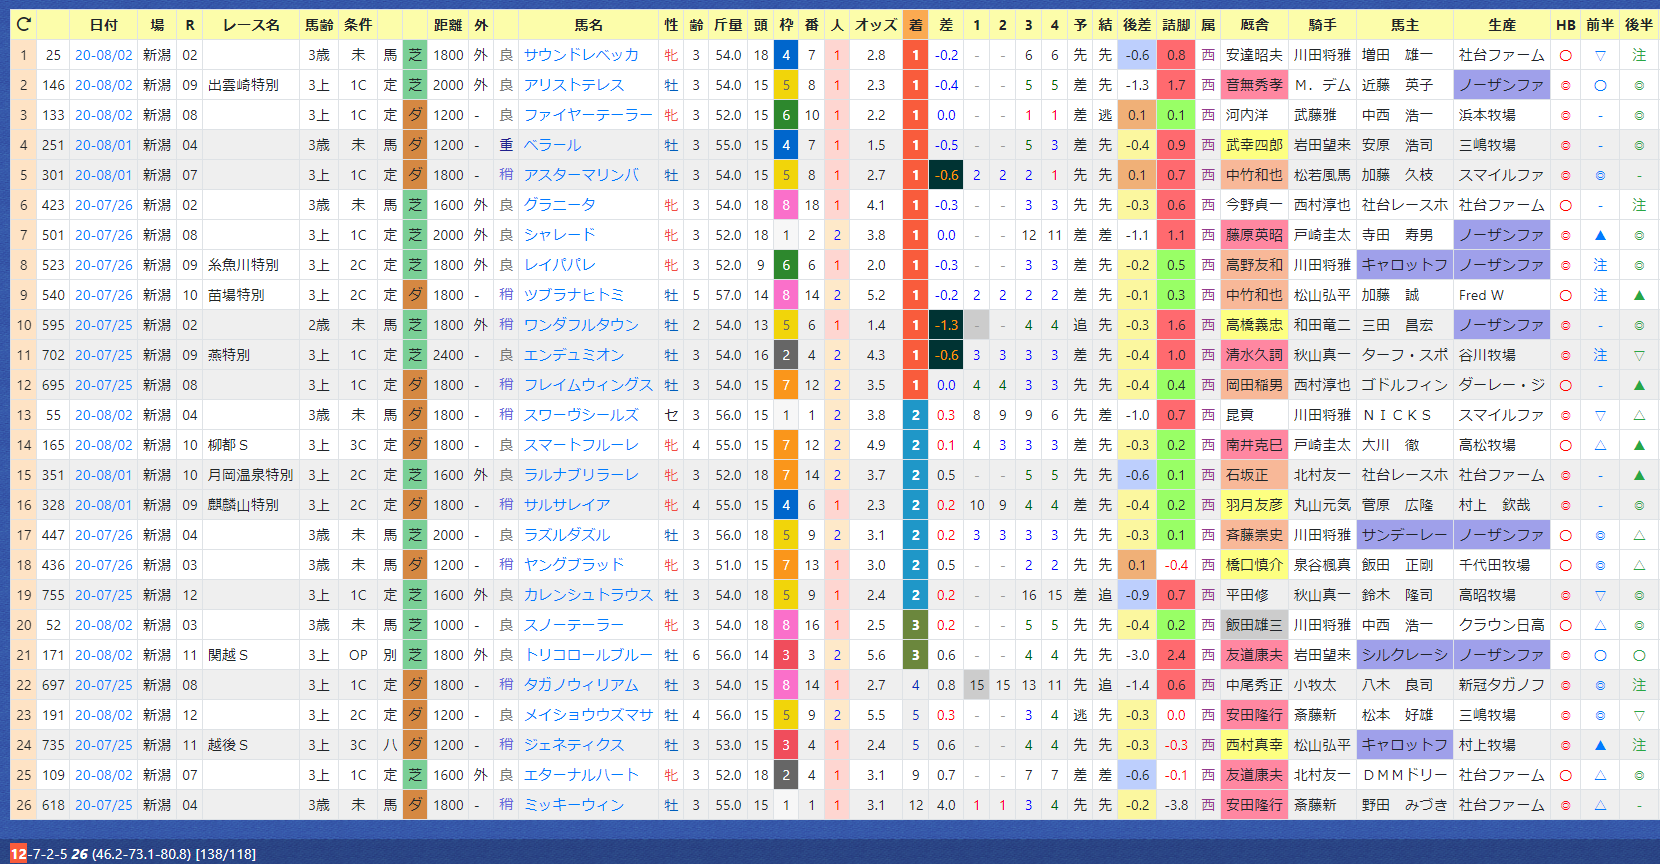Sort by the 着 column header
The height and width of the screenshot is (864, 1660).
(915, 25)
